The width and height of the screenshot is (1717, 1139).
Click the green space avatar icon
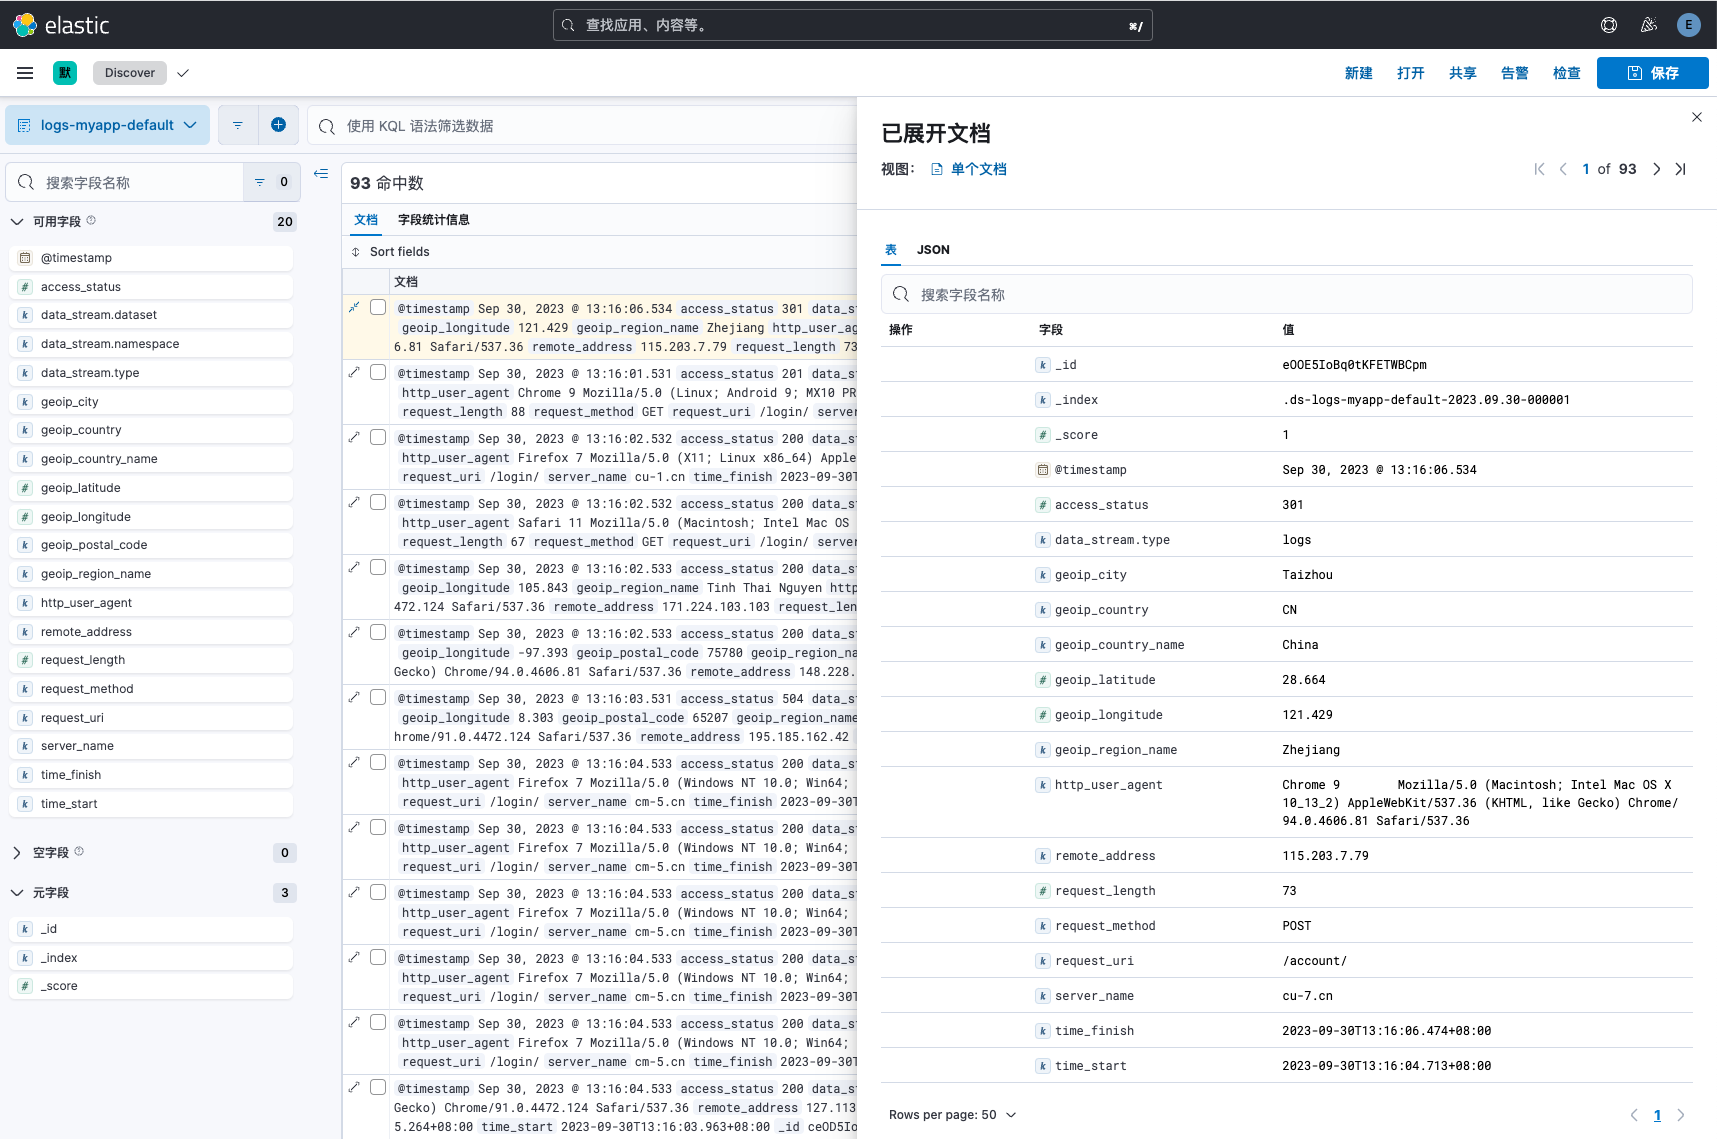(x=65, y=73)
